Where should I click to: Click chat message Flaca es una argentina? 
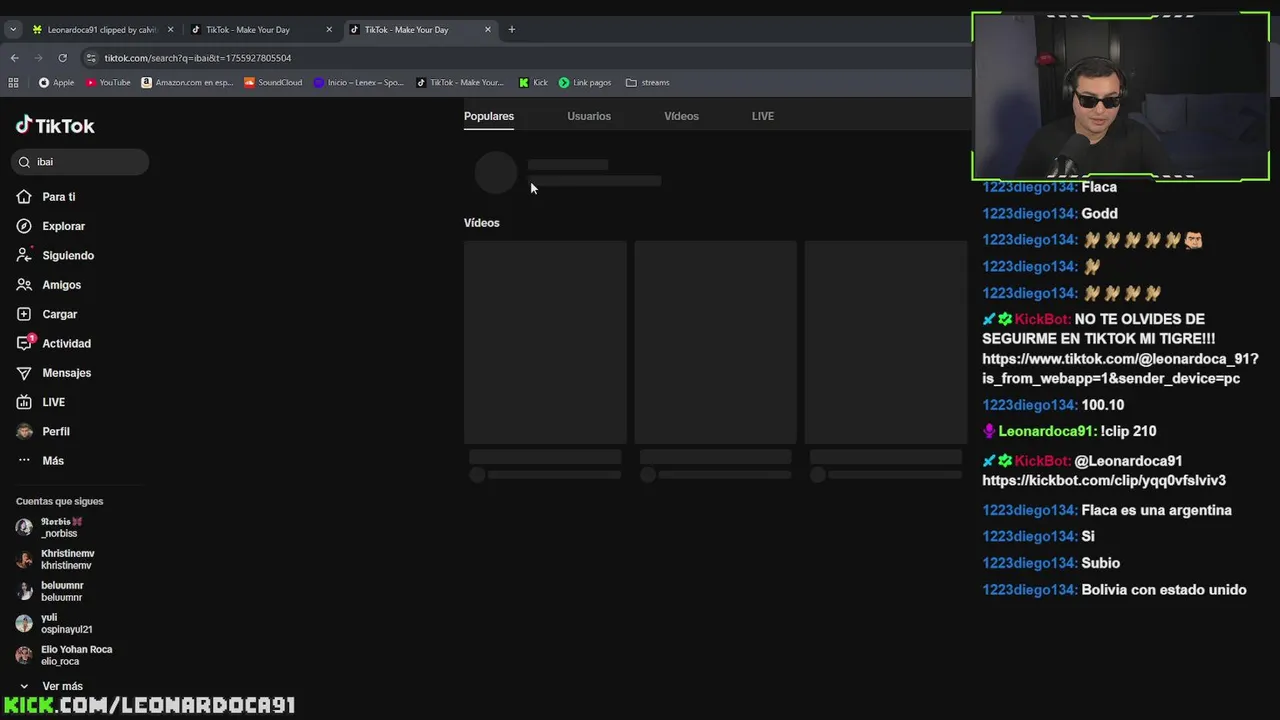(x=1156, y=510)
